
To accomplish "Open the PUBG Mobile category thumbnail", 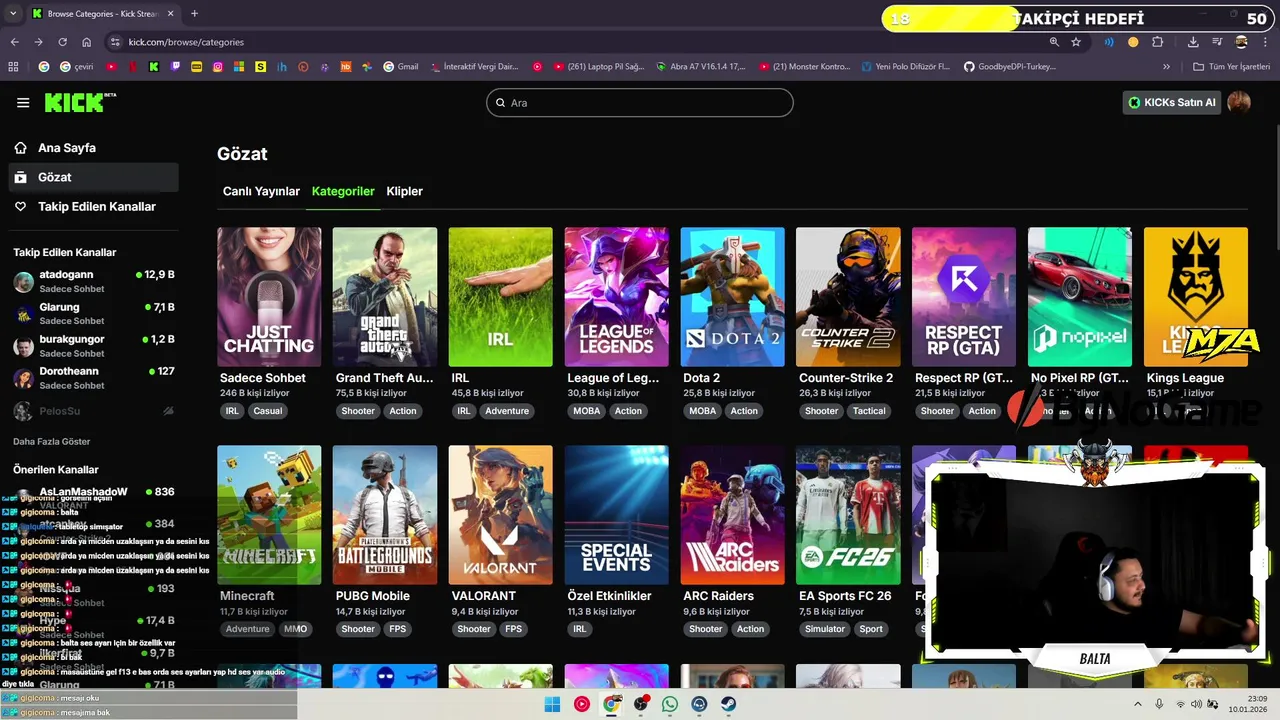I will pyautogui.click(x=385, y=515).
